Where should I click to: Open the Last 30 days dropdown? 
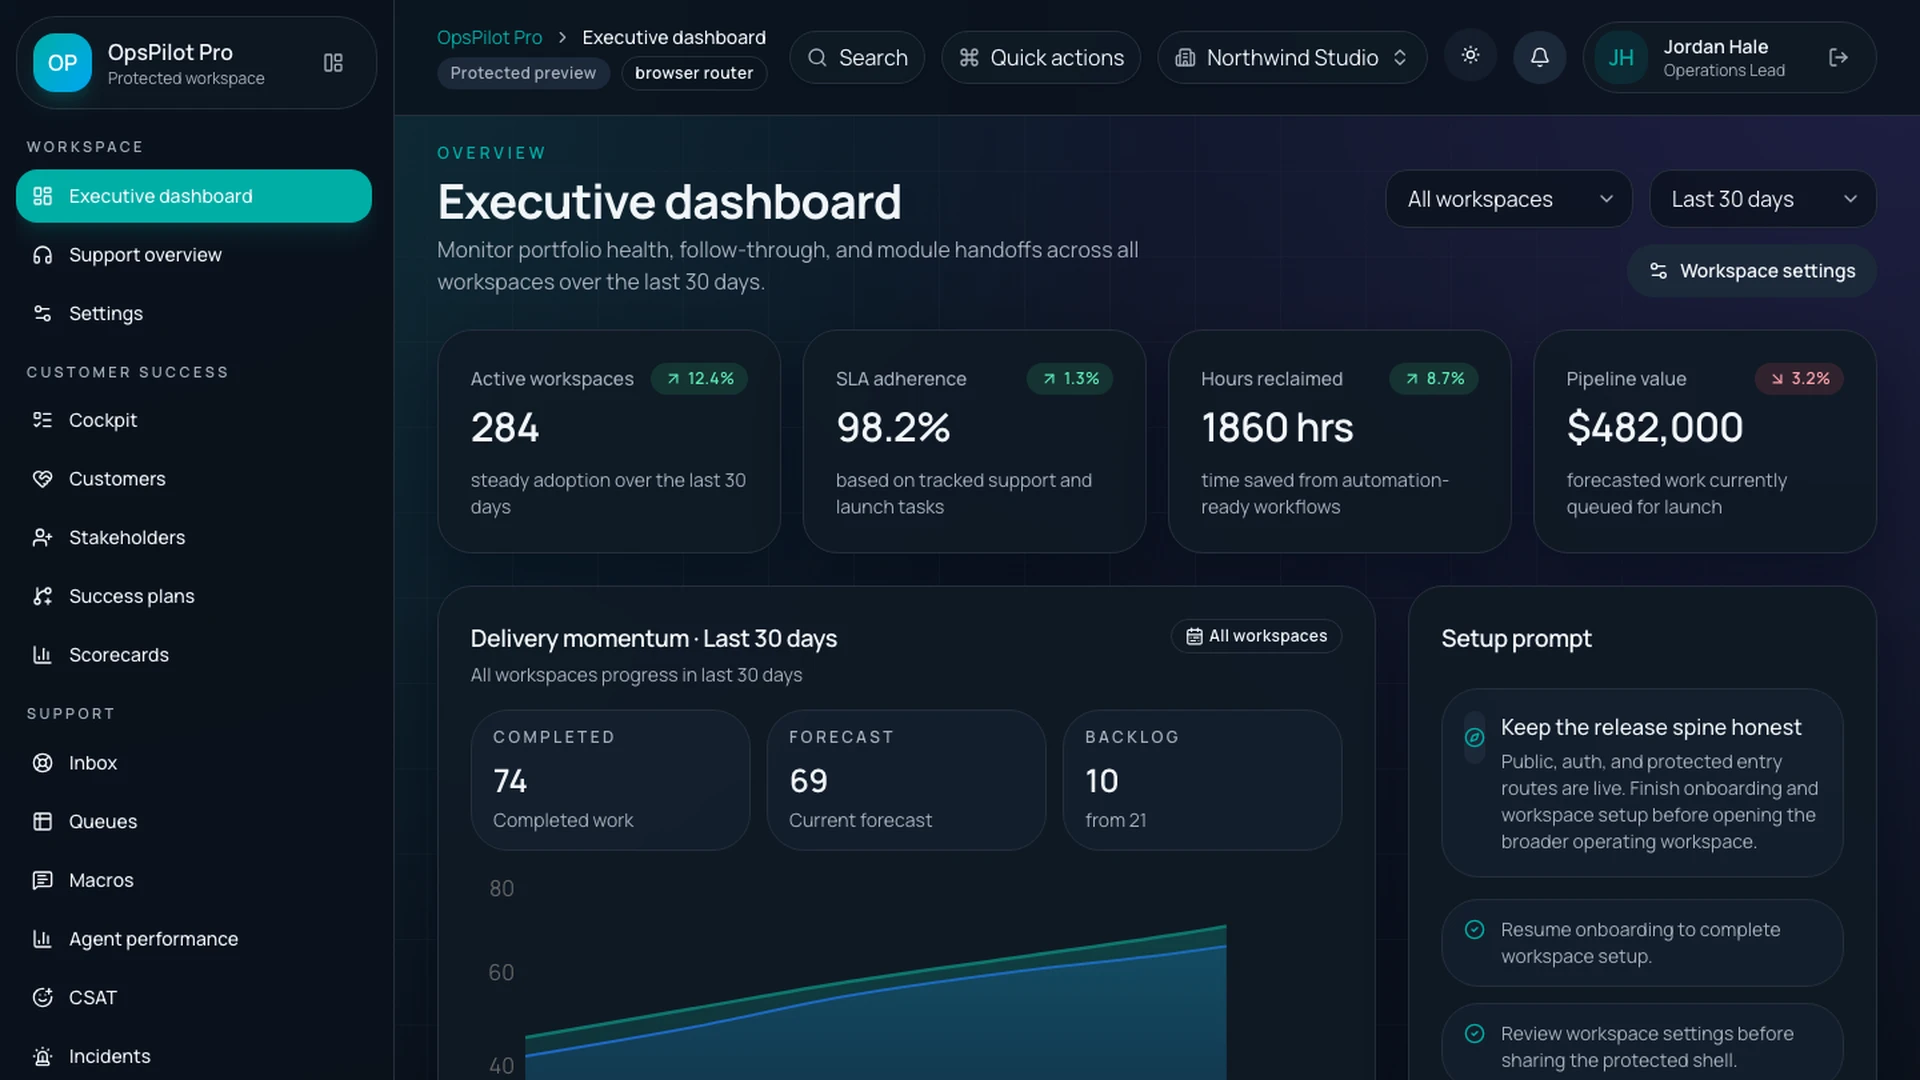(1762, 199)
